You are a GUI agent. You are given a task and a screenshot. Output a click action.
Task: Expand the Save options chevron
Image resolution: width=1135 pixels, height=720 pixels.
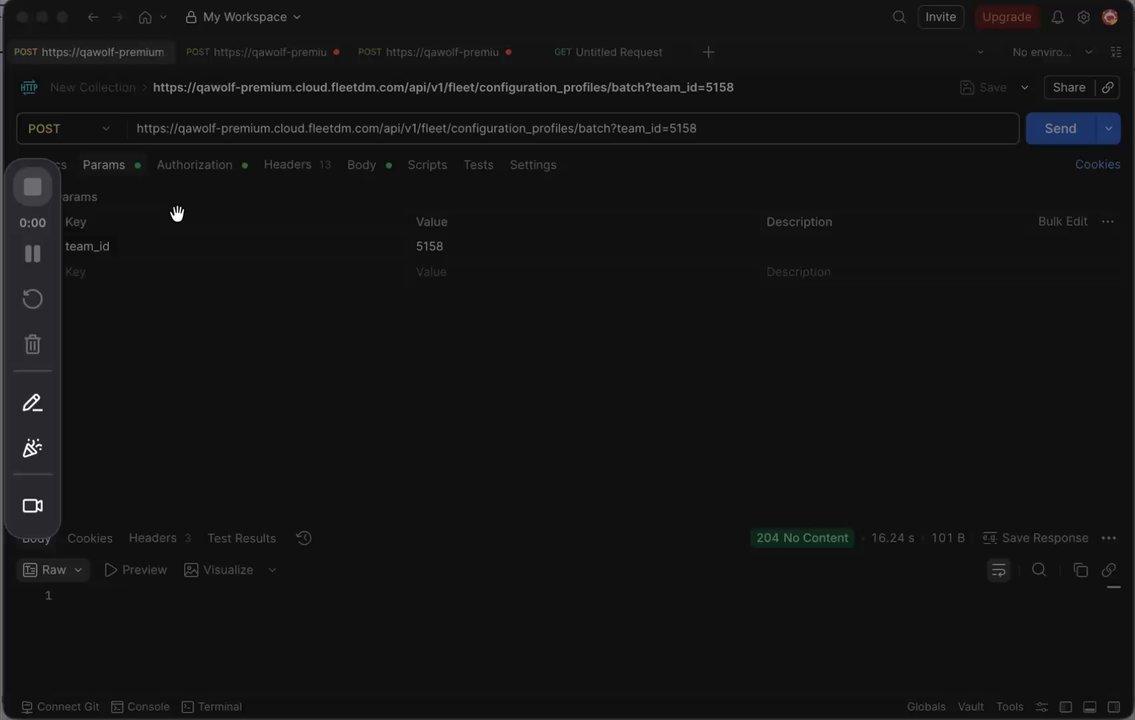pos(1024,88)
